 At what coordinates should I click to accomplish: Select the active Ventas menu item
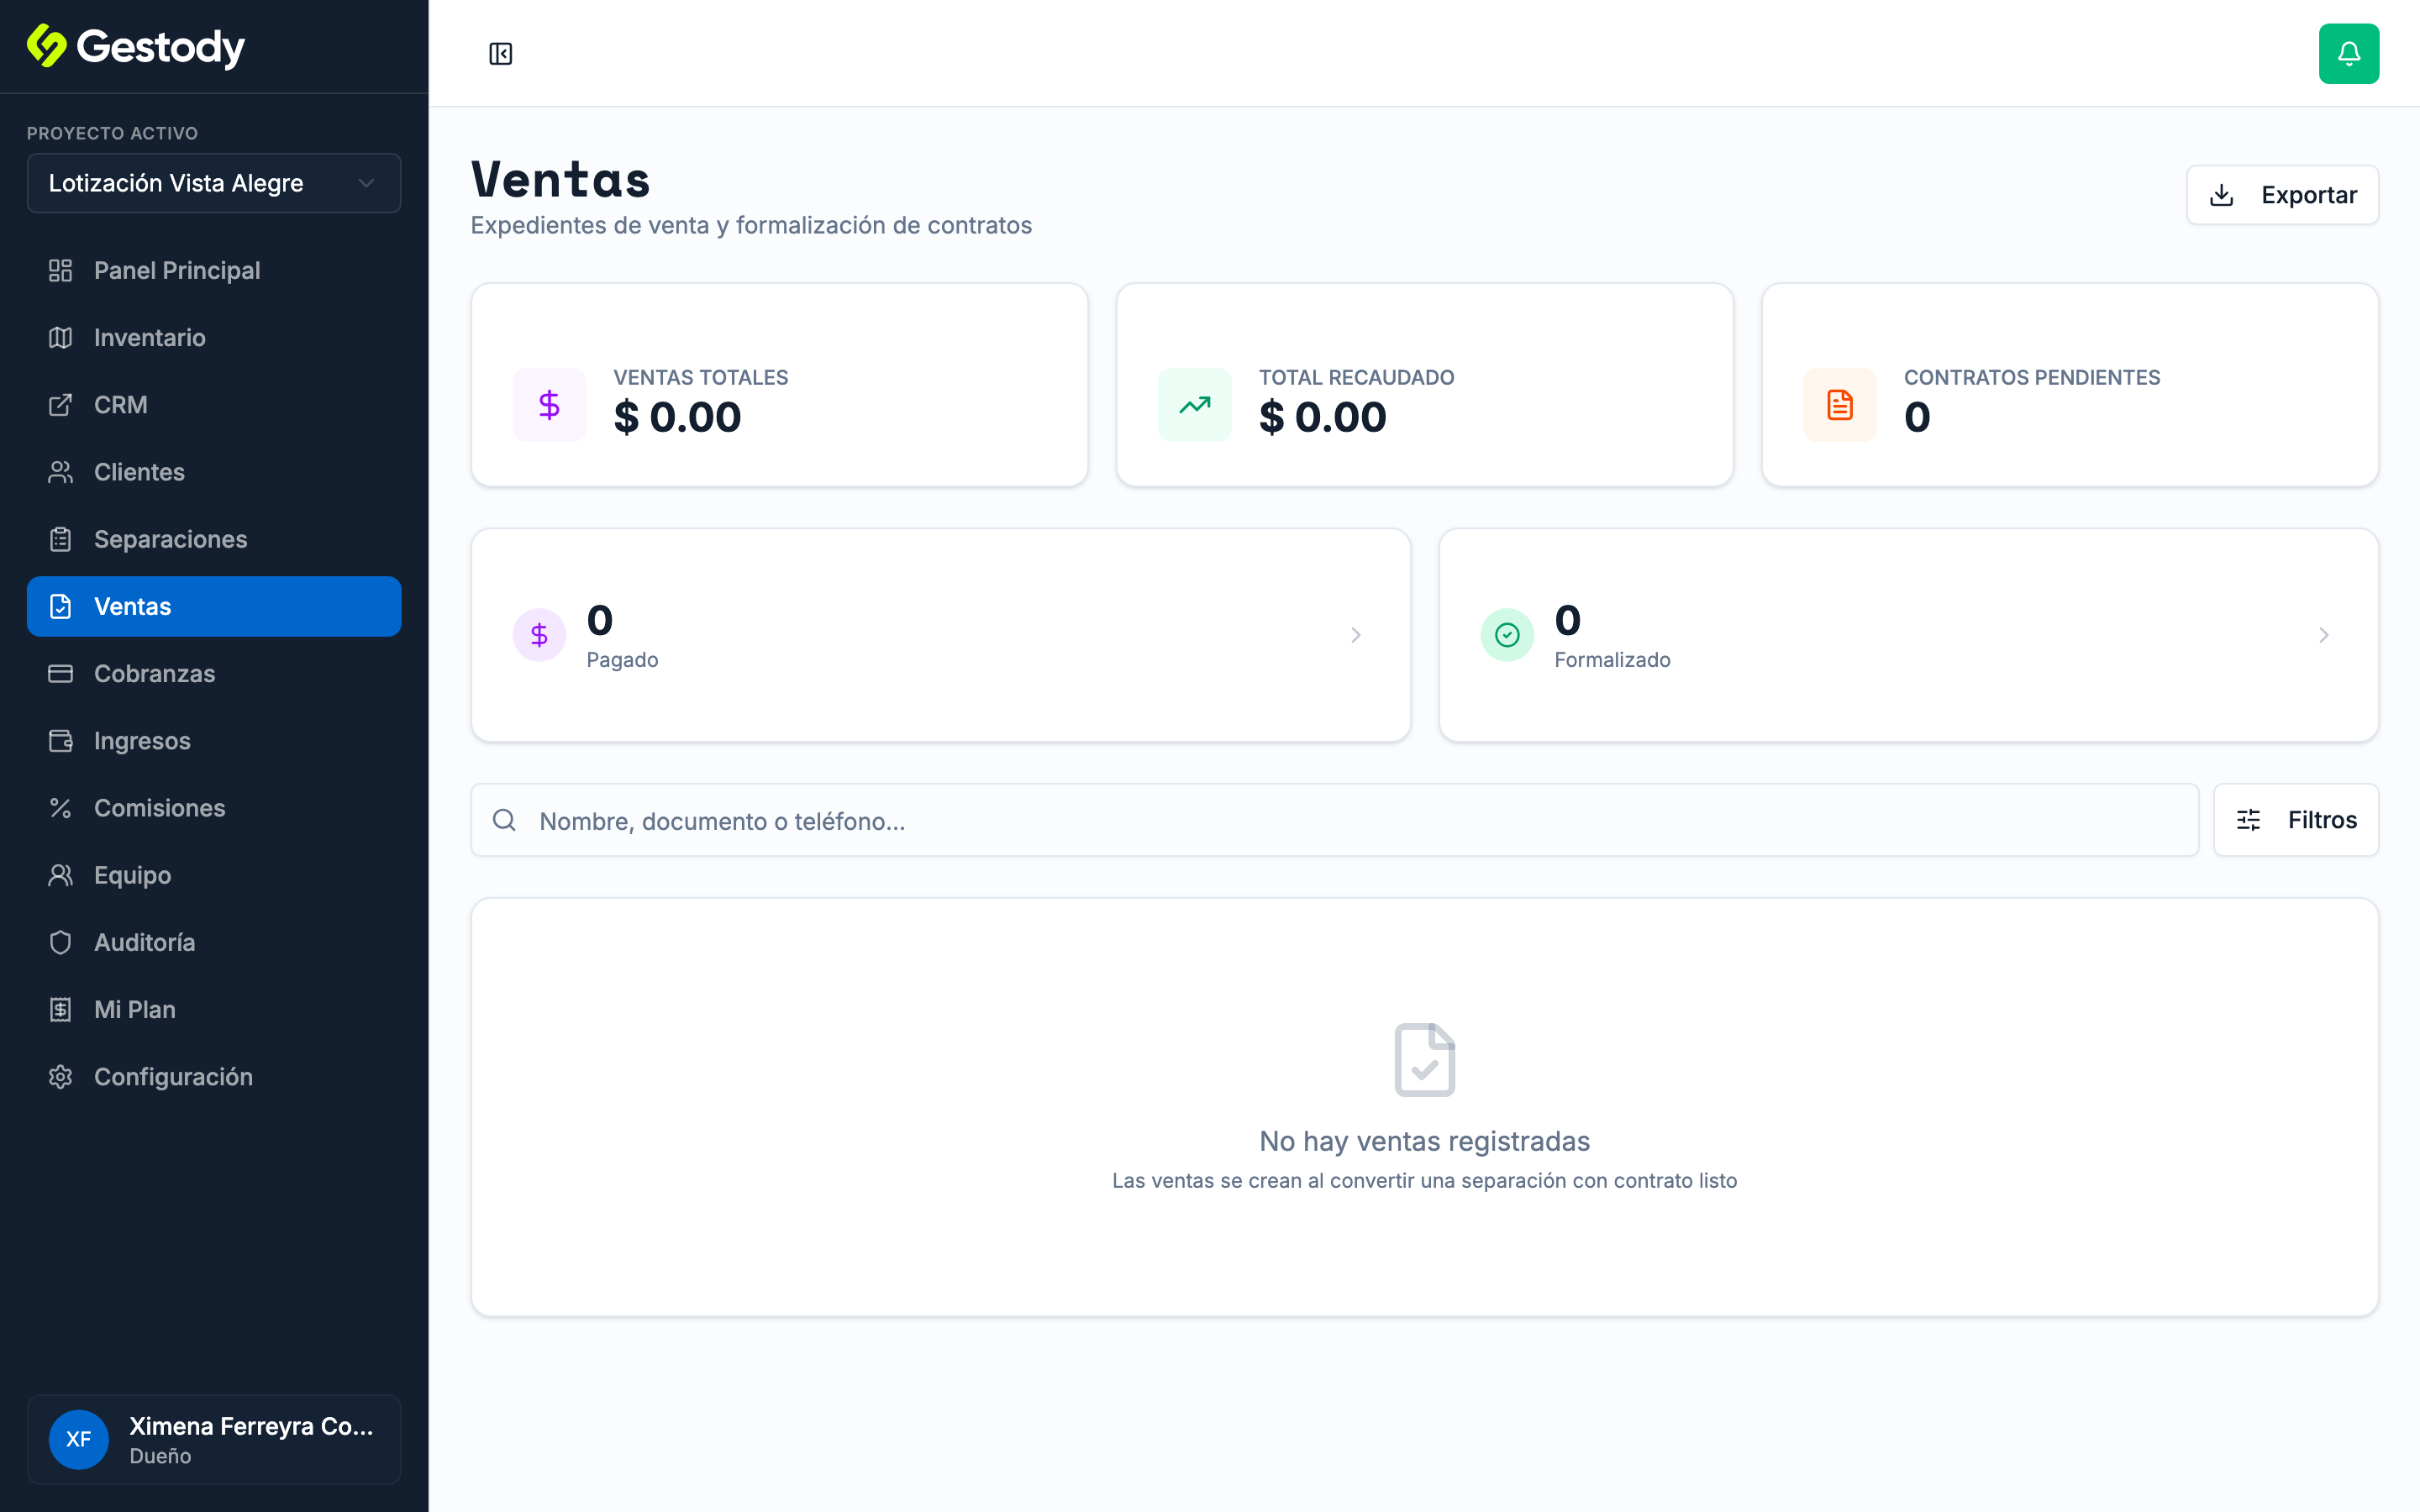coord(214,606)
